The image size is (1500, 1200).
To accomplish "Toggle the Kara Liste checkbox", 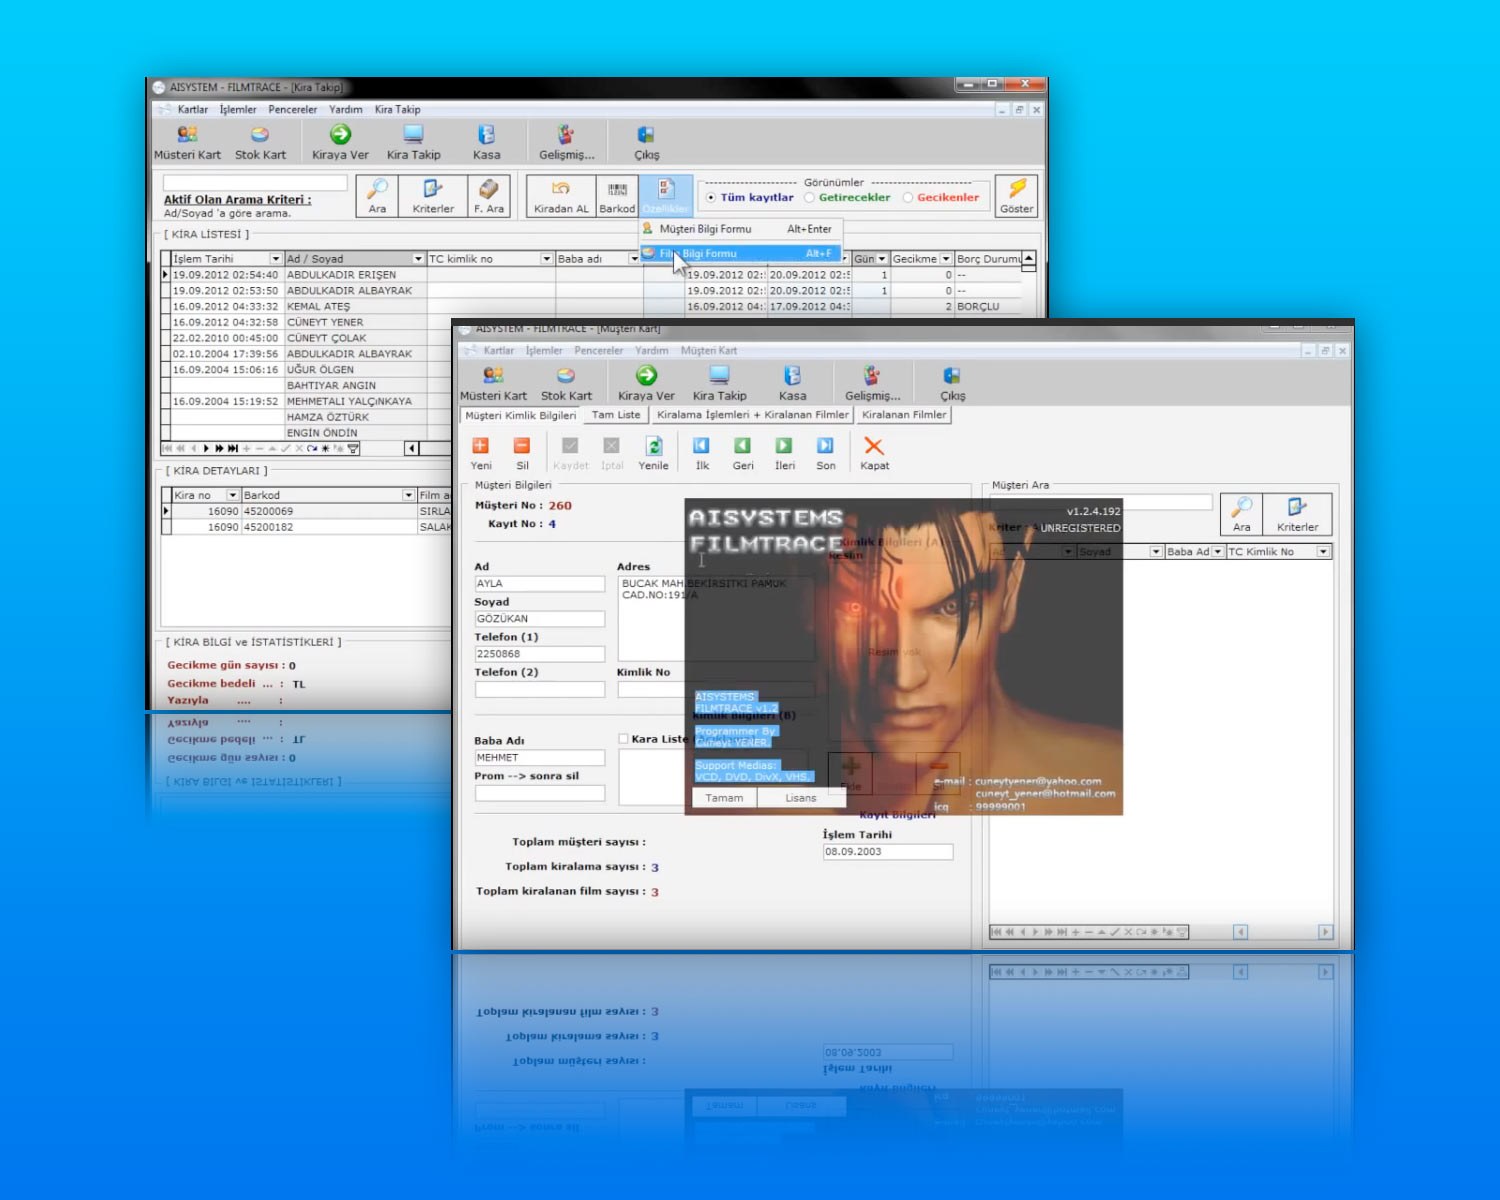I will click(623, 739).
